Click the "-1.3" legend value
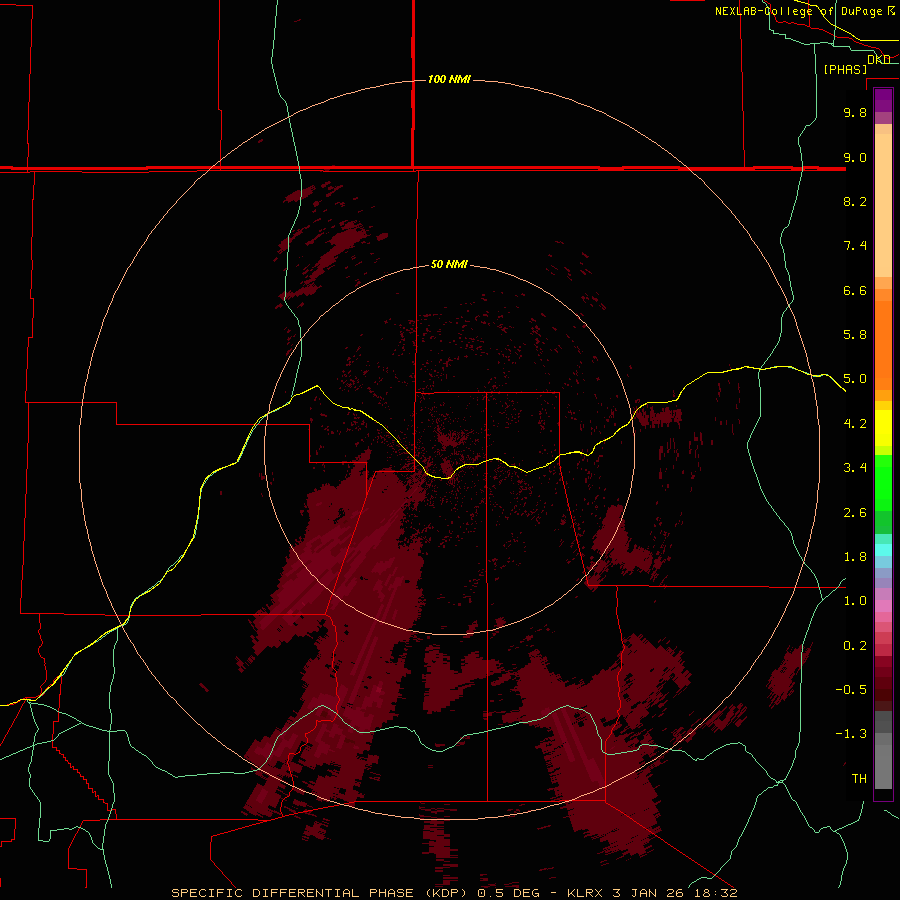 (851, 734)
